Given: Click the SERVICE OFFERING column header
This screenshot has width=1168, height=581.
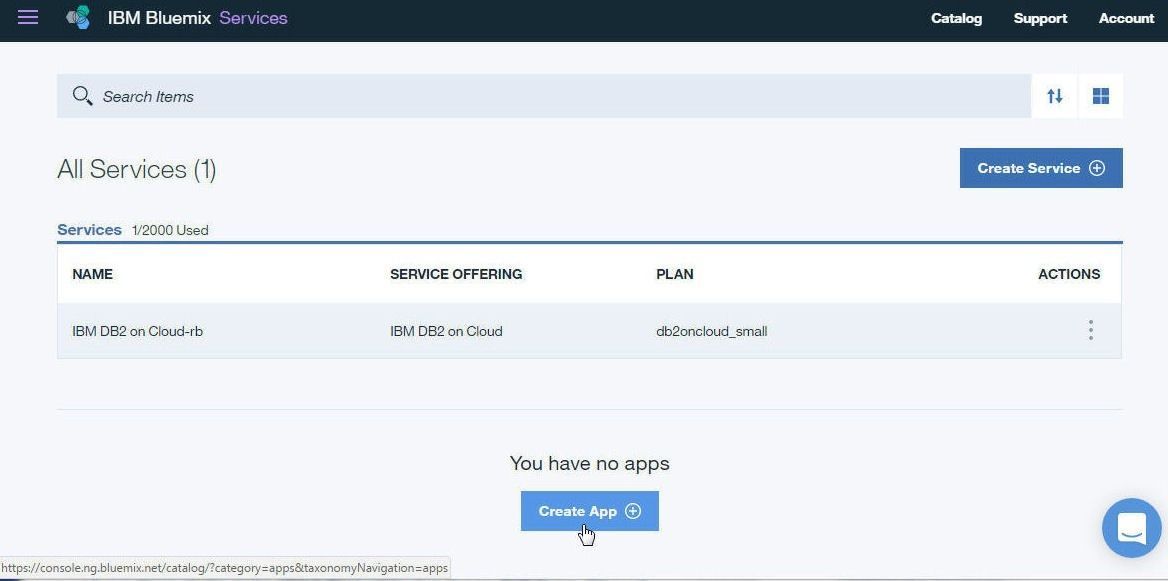Looking at the screenshot, I should [456, 274].
